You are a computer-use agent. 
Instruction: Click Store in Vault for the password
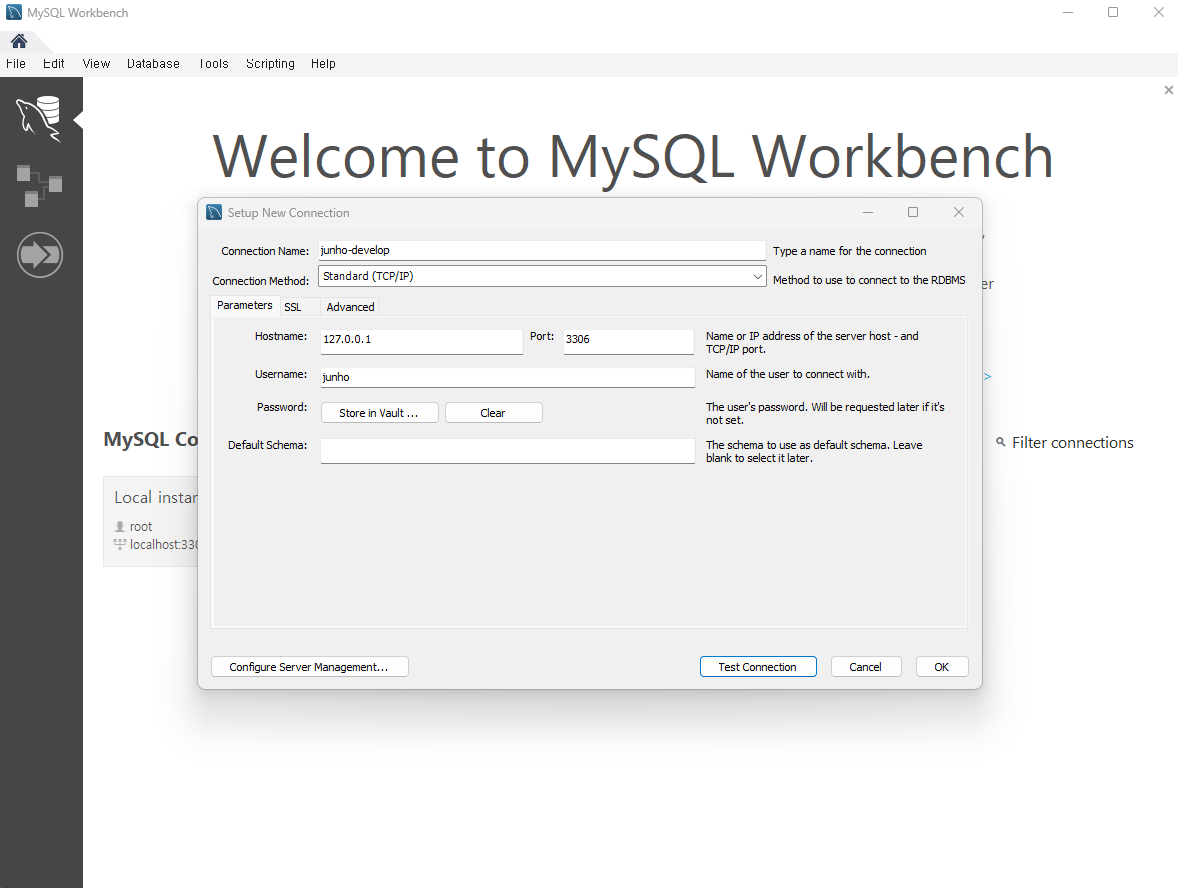coord(379,412)
